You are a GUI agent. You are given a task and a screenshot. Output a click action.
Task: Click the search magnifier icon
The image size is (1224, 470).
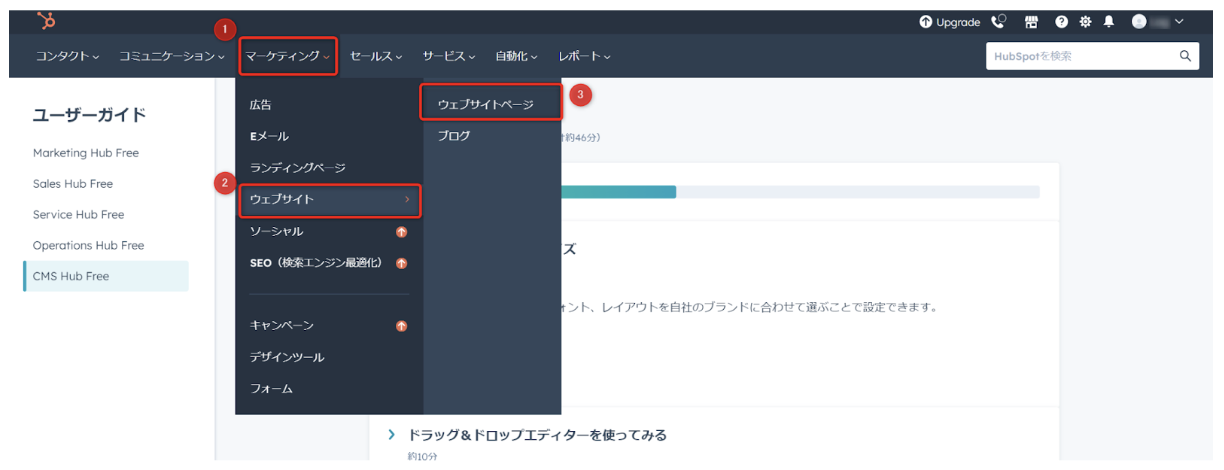[x=1184, y=56]
